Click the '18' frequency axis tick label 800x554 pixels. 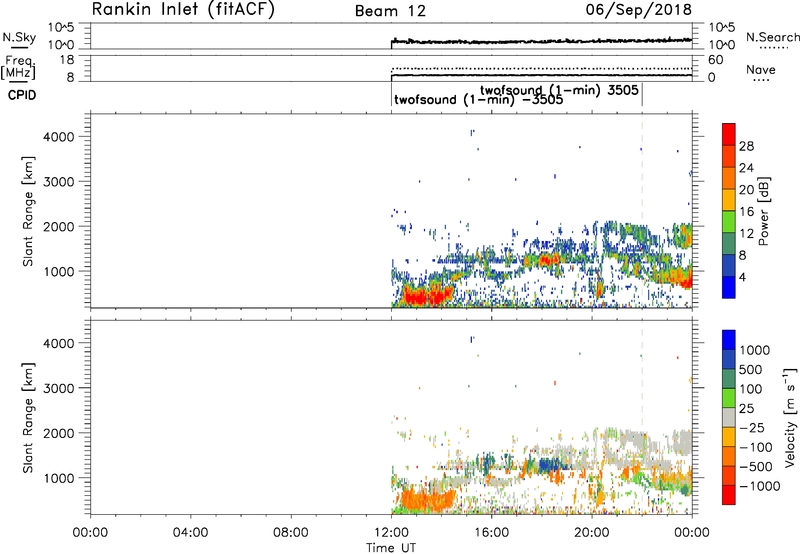click(x=67, y=60)
